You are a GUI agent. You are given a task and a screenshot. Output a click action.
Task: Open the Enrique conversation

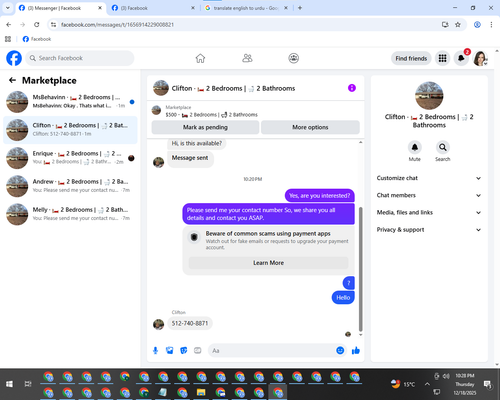[70, 158]
